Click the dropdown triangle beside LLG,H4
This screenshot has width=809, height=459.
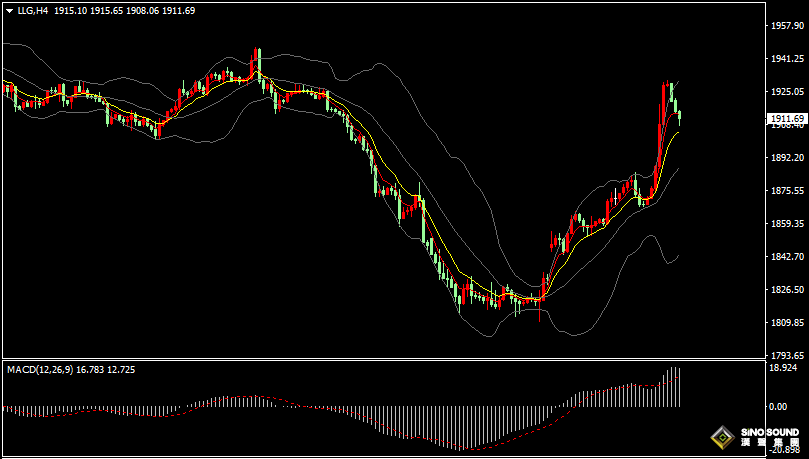[8, 10]
